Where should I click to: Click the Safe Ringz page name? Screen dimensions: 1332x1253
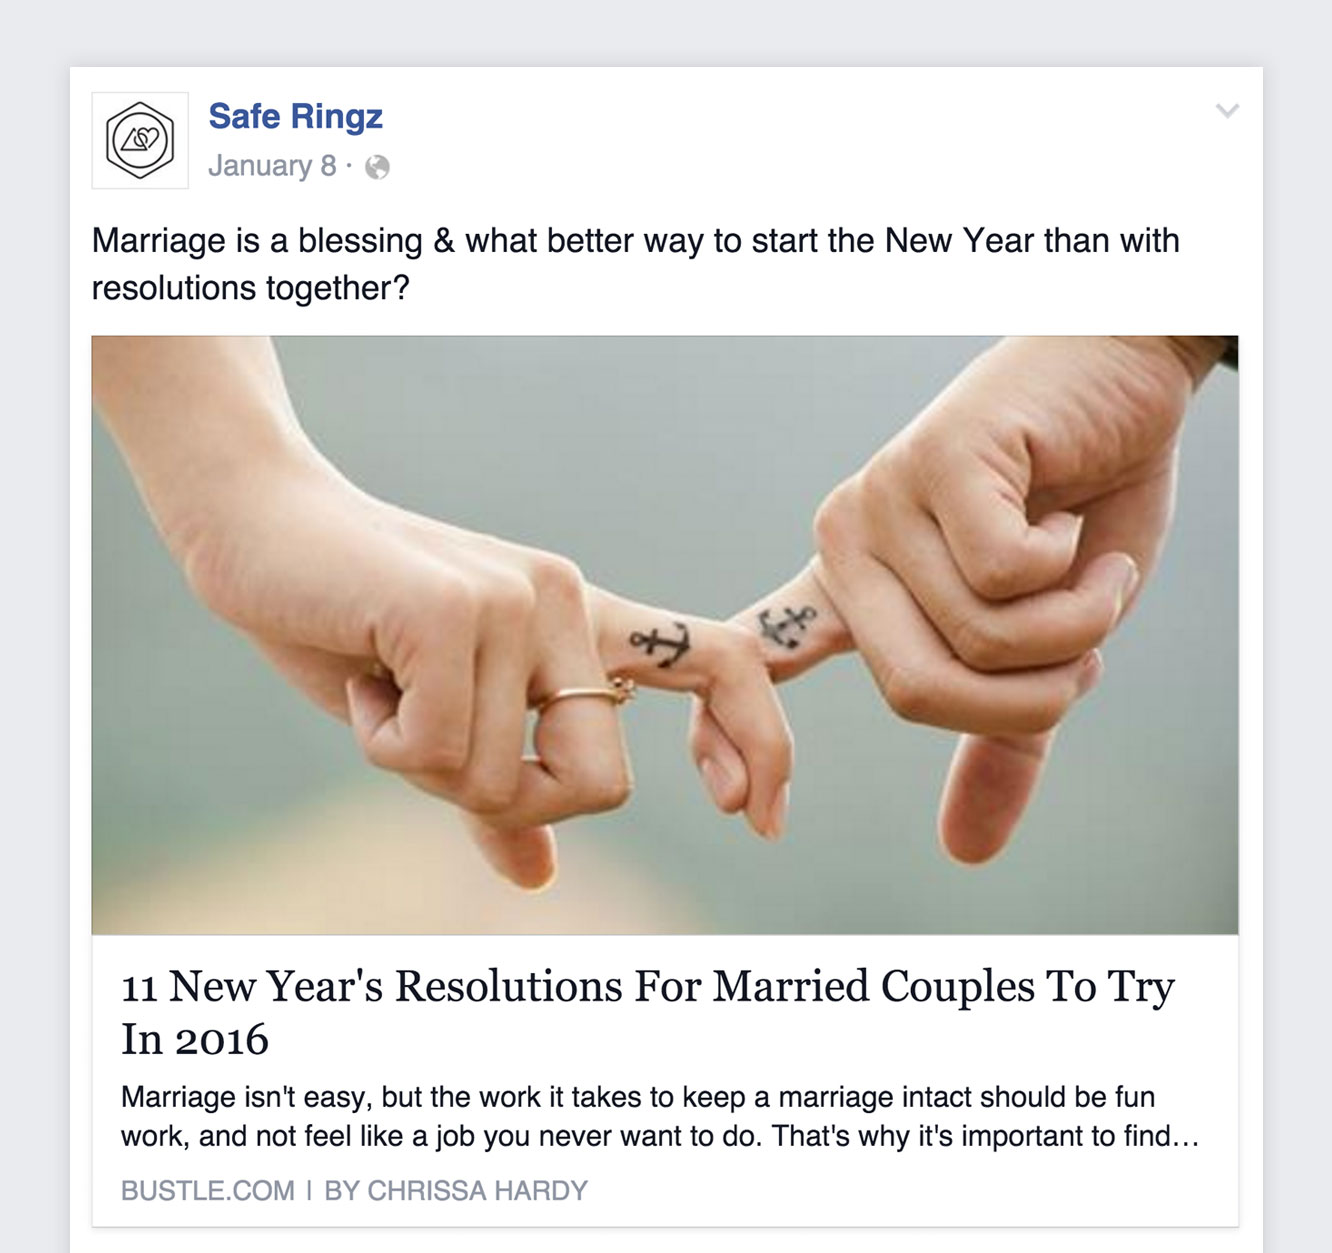295,116
